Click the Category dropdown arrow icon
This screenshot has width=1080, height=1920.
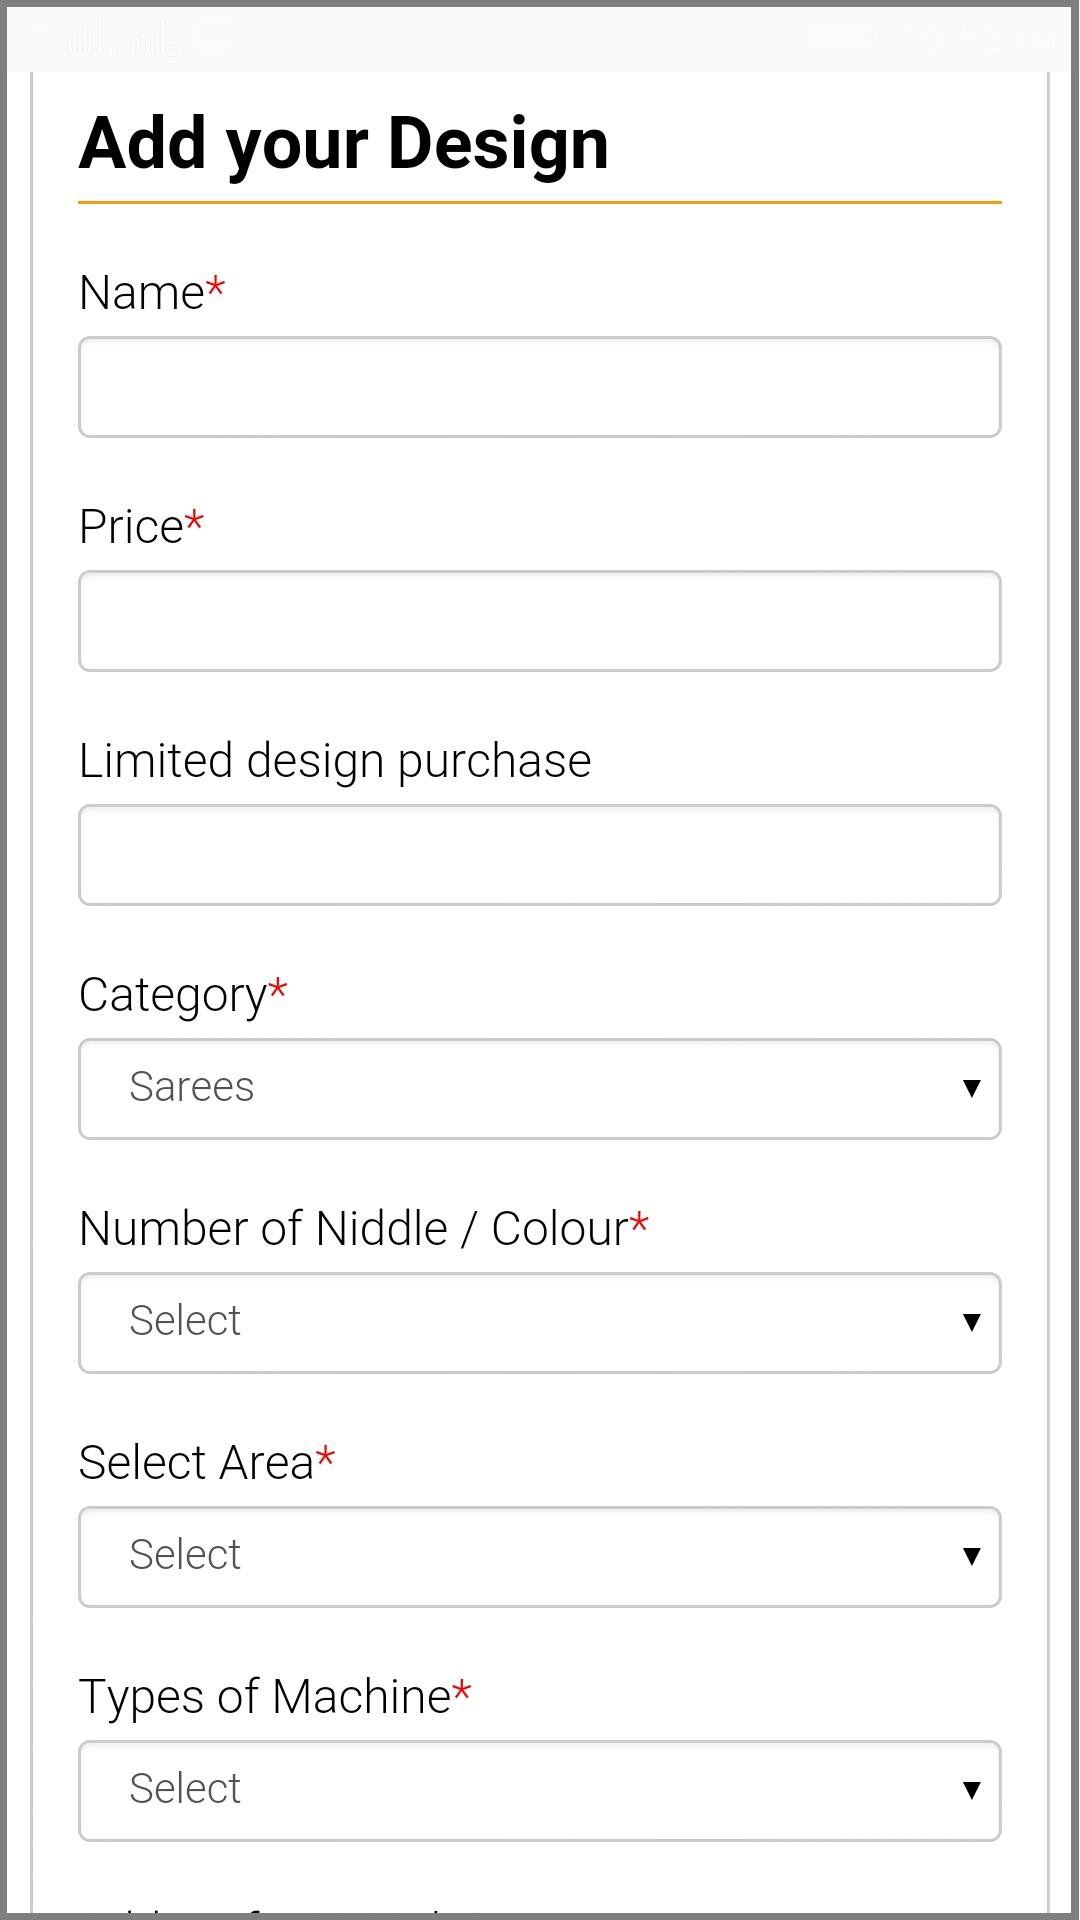click(x=970, y=1088)
